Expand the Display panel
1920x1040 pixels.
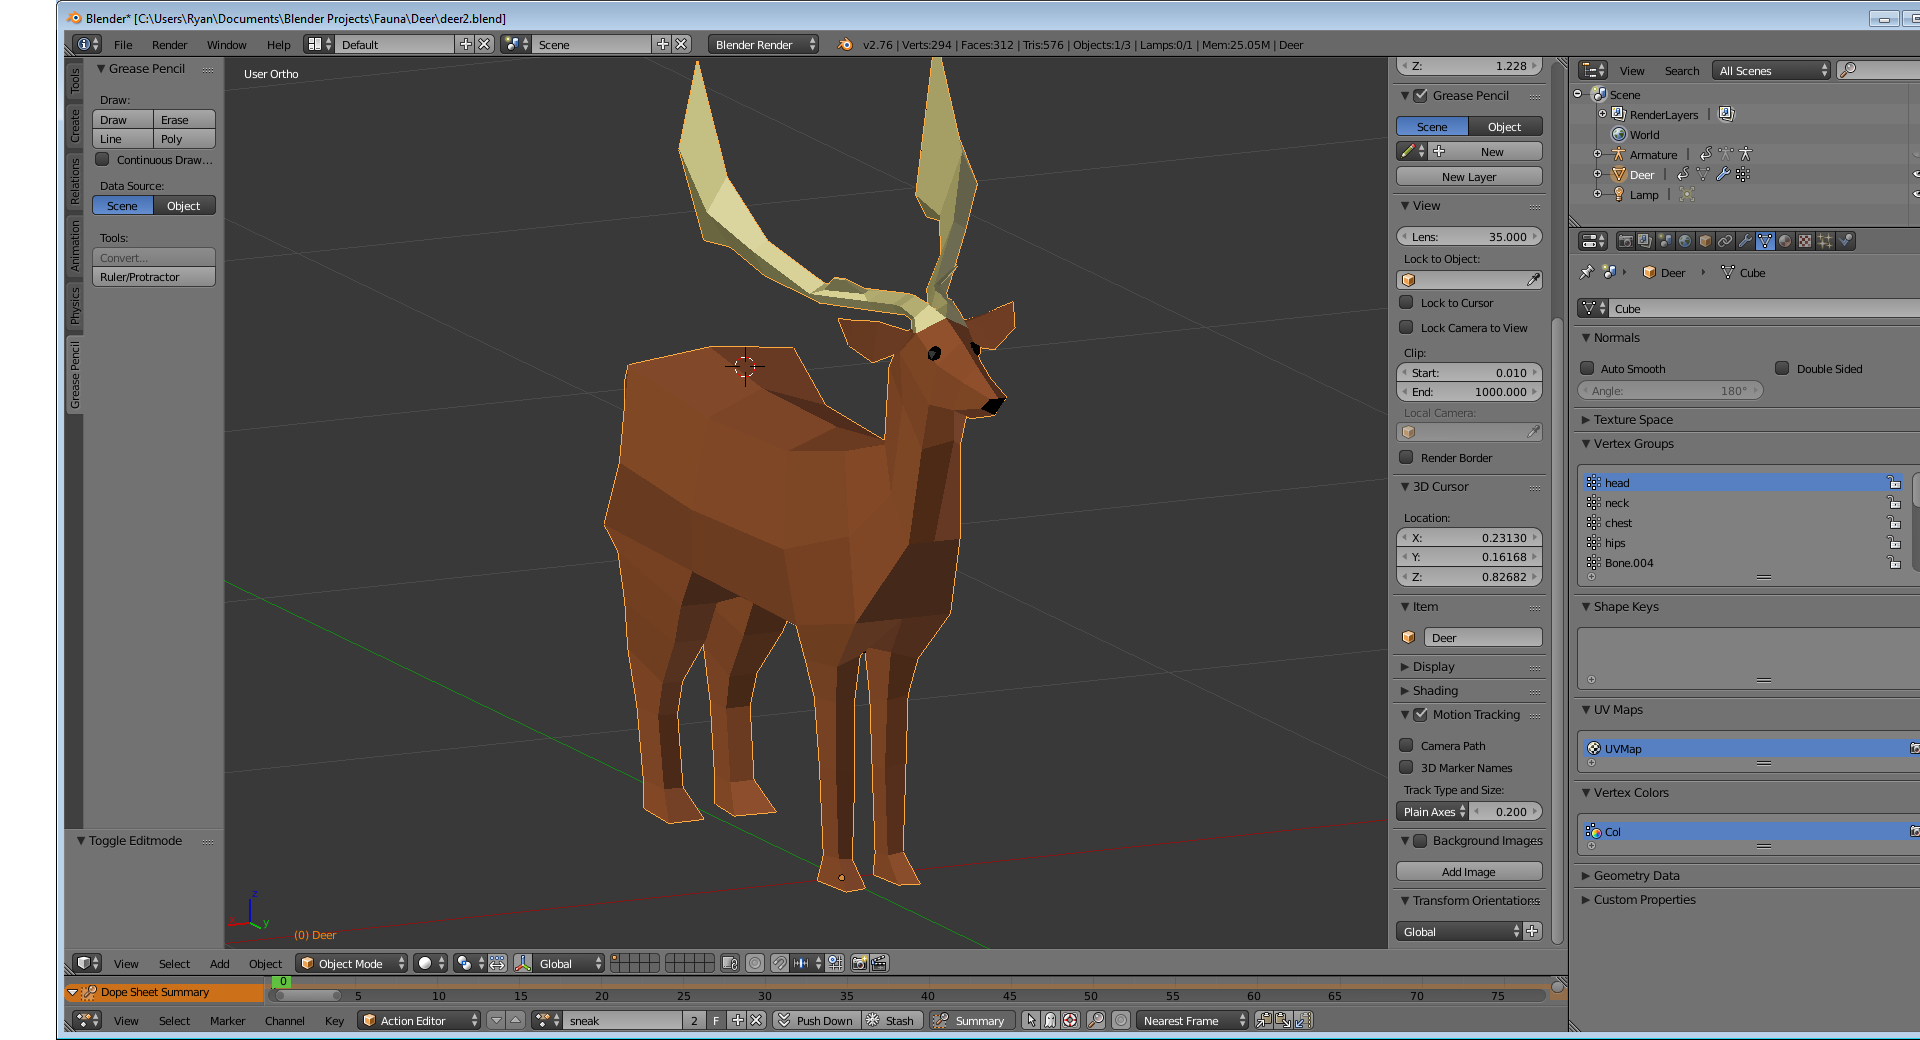coord(1433,666)
